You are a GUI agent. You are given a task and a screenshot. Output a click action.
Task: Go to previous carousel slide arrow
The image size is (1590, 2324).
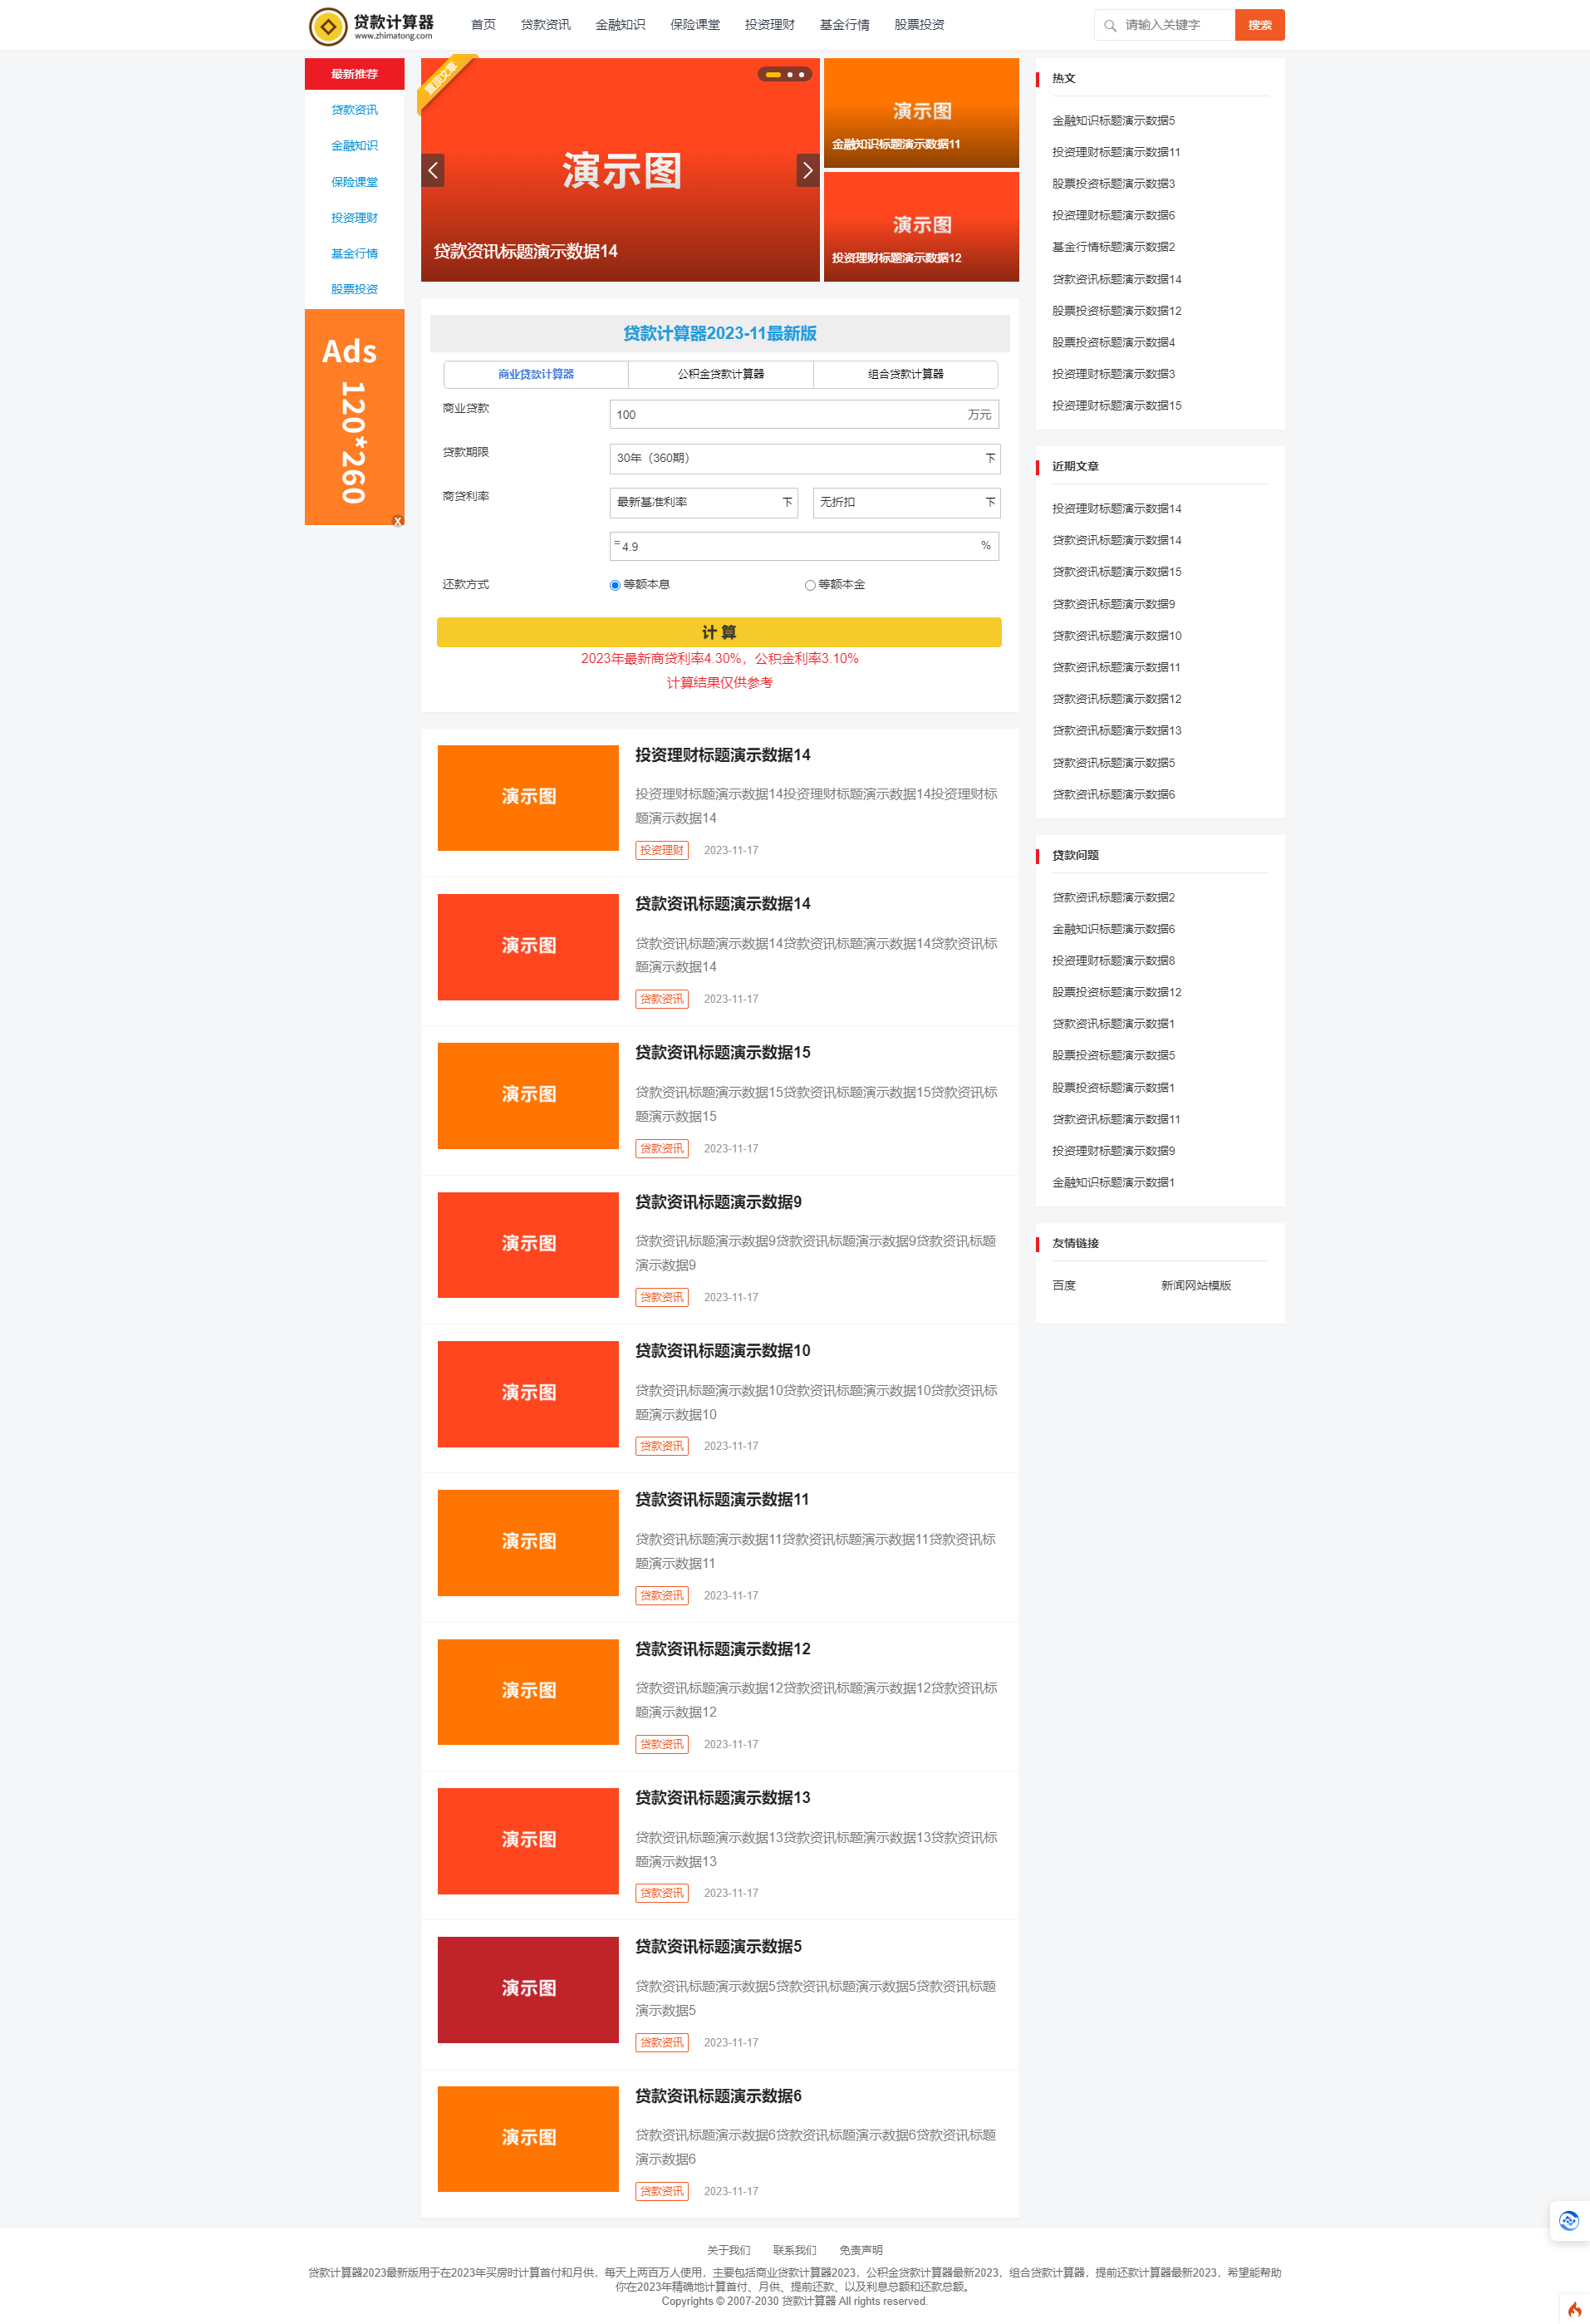(x=433, y=171)
